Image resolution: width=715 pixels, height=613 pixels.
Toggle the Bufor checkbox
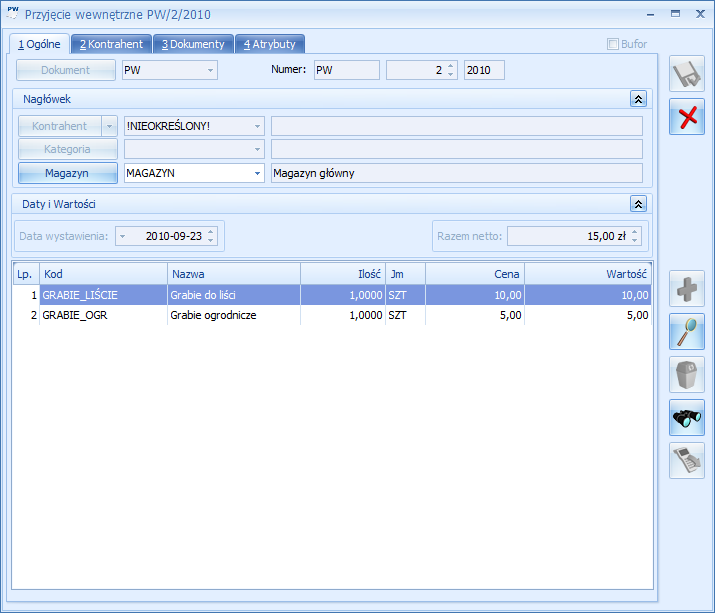click(613, 44)
